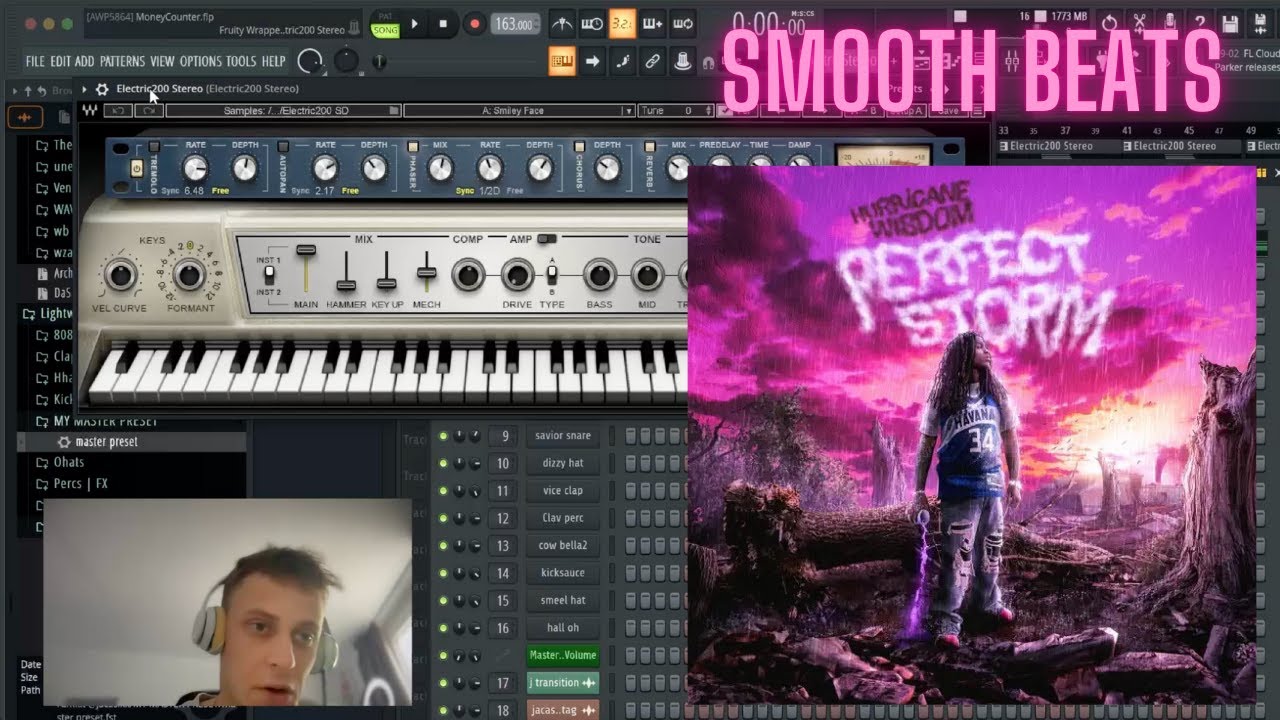Click the overdub loop icon in the toolbar
Viewport: 1280px width, 720px height.
coord(683,23)
